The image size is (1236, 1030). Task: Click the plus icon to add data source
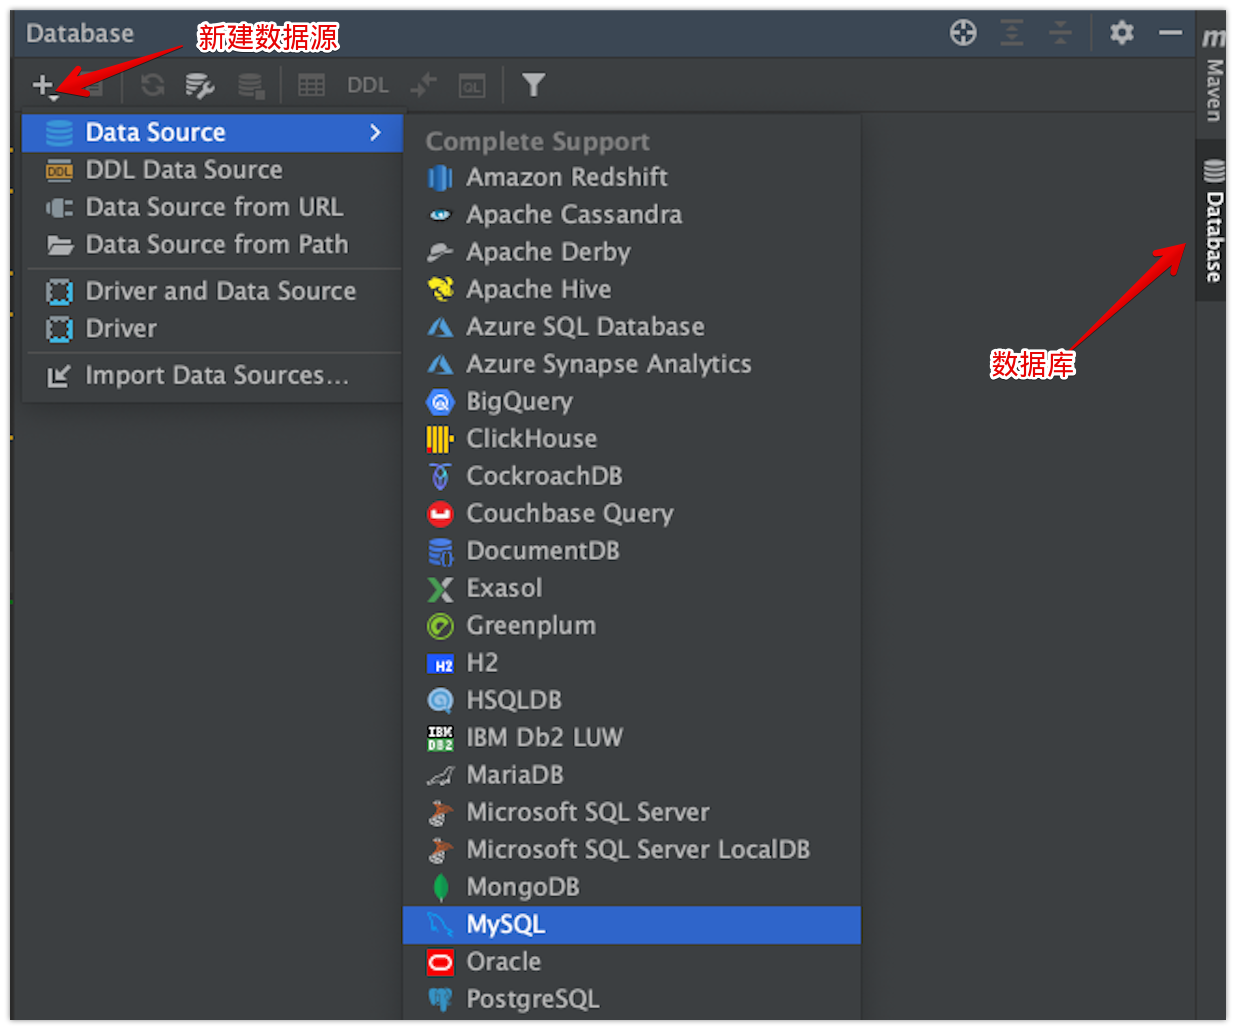coord(43,86)
